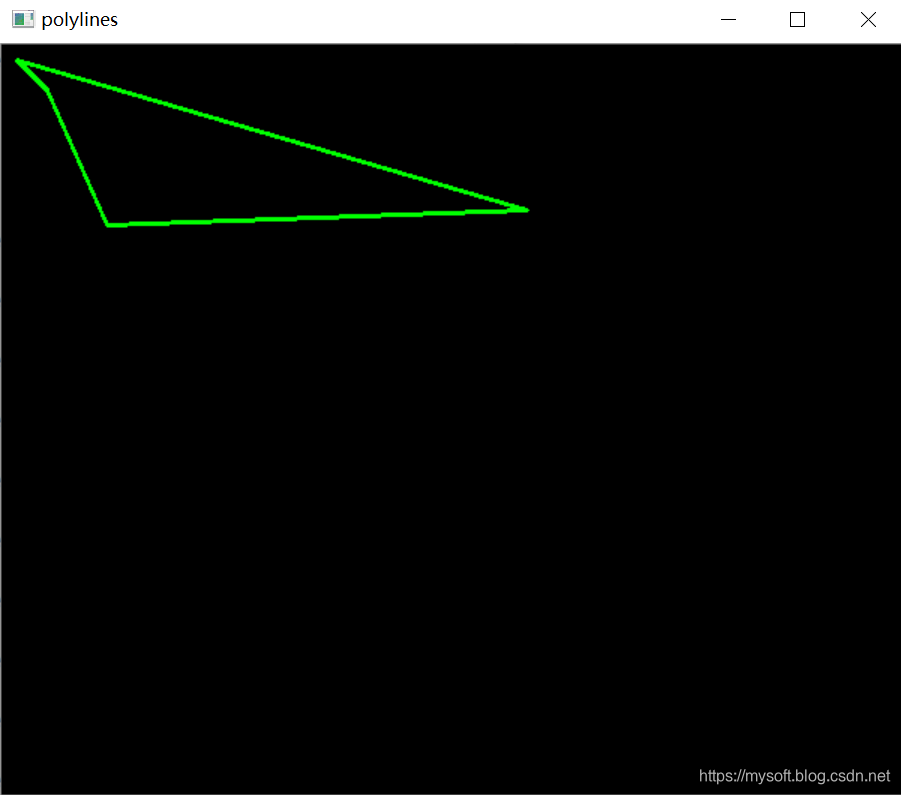901x795 pixels.
Task: Minimize the polylines window
Action: (x=728, y=20)
